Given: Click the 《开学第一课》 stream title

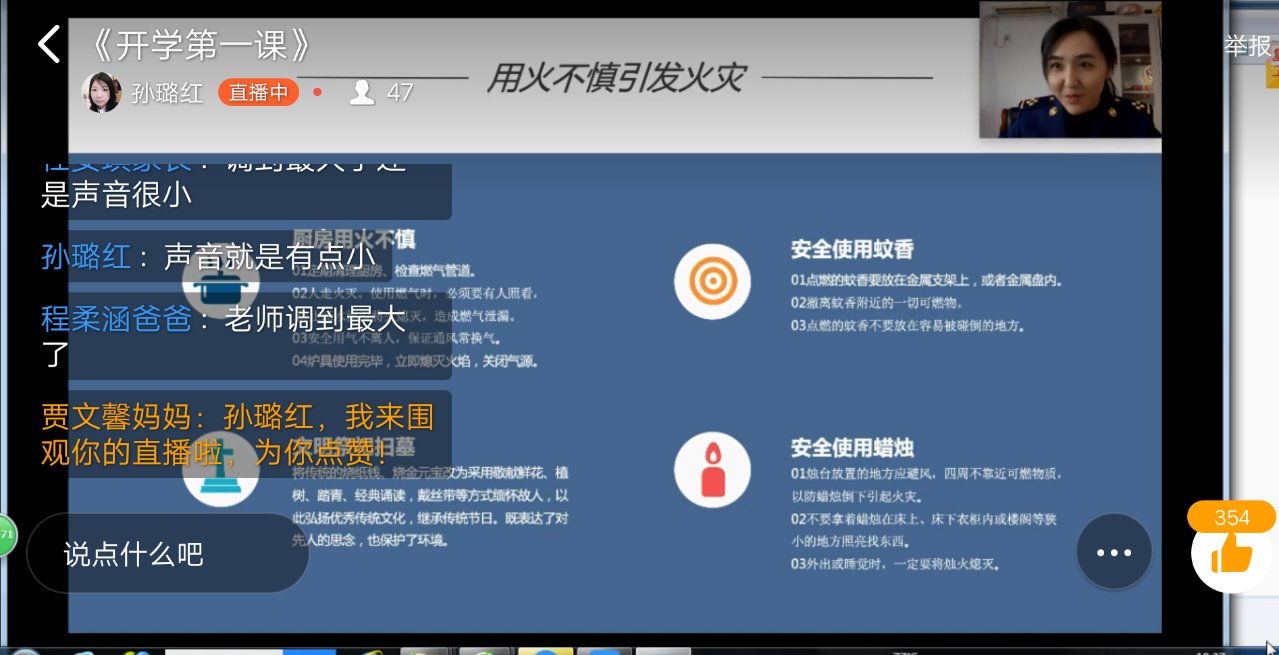Looking at the screenshot, I should point(201,45).
